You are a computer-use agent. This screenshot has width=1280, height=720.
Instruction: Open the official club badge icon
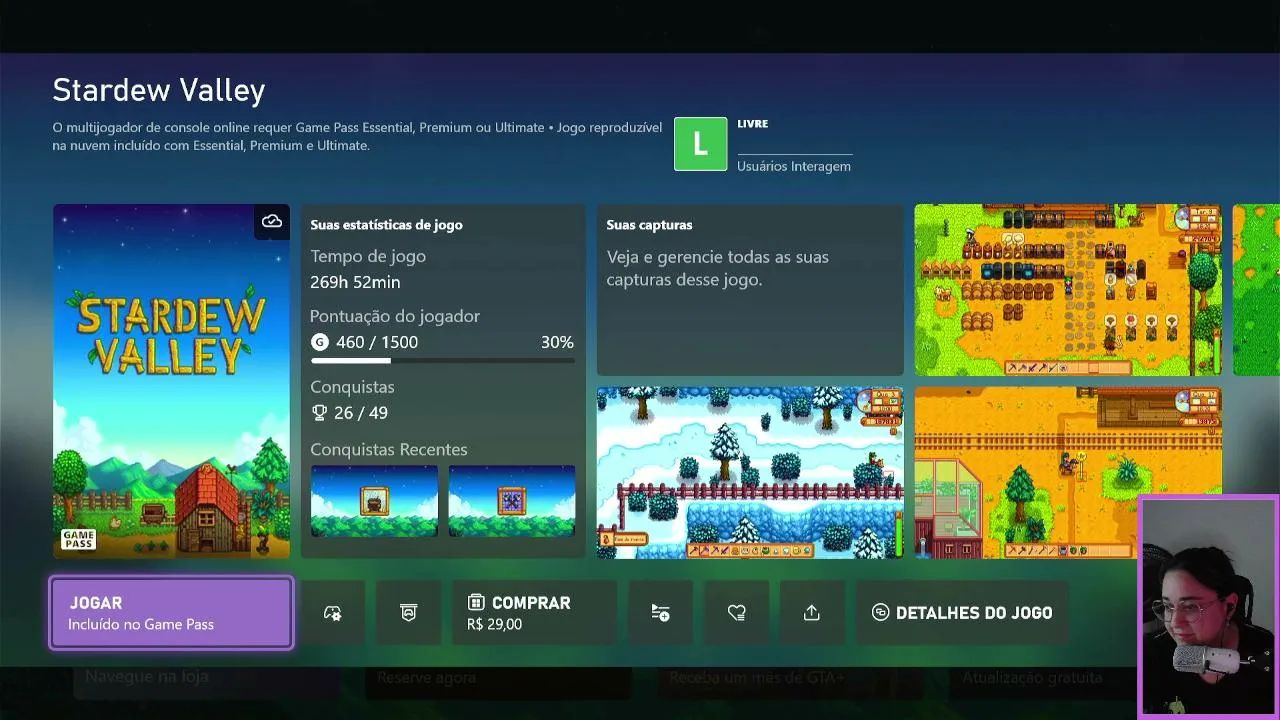coord(408,613)
